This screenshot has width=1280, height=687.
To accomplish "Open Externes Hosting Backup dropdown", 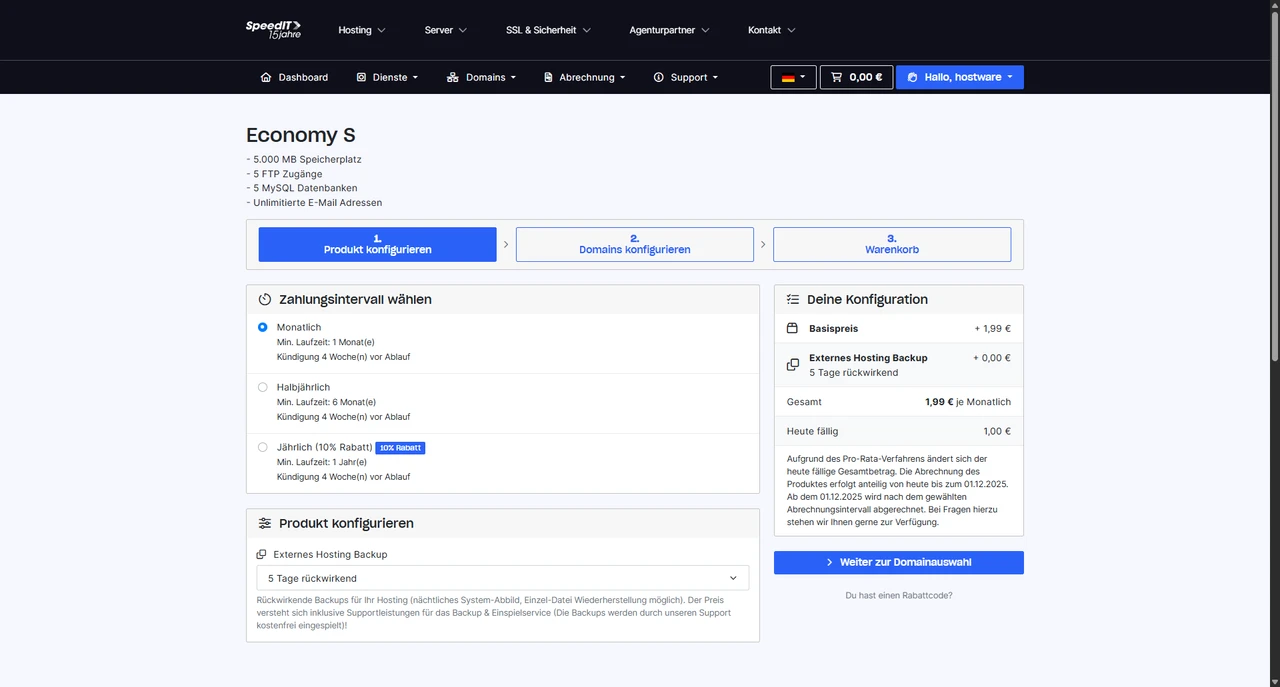I will pos(502,578).
